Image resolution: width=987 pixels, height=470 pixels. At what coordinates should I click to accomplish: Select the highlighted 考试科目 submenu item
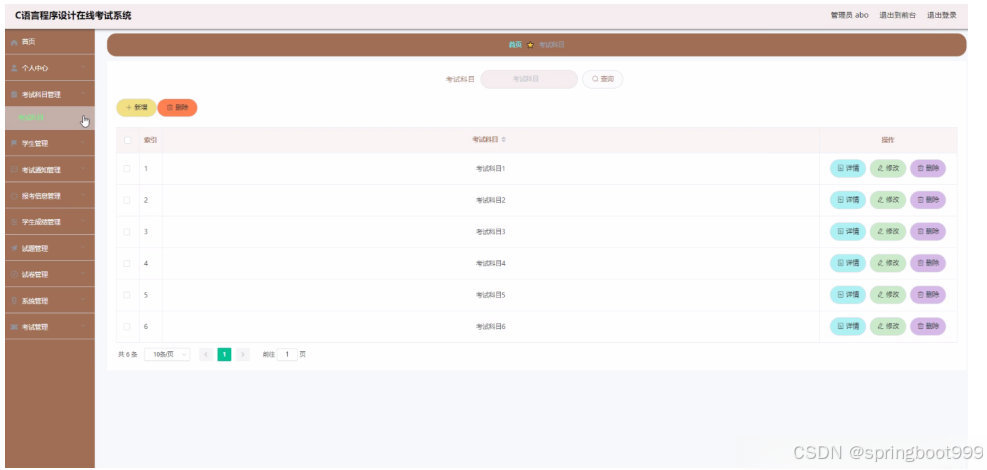coord(50,118)
